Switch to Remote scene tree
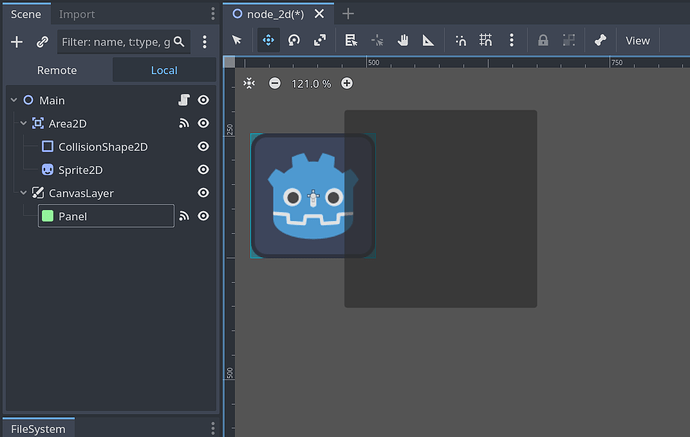Screen dimensions: 690x437 click(57, 70)
